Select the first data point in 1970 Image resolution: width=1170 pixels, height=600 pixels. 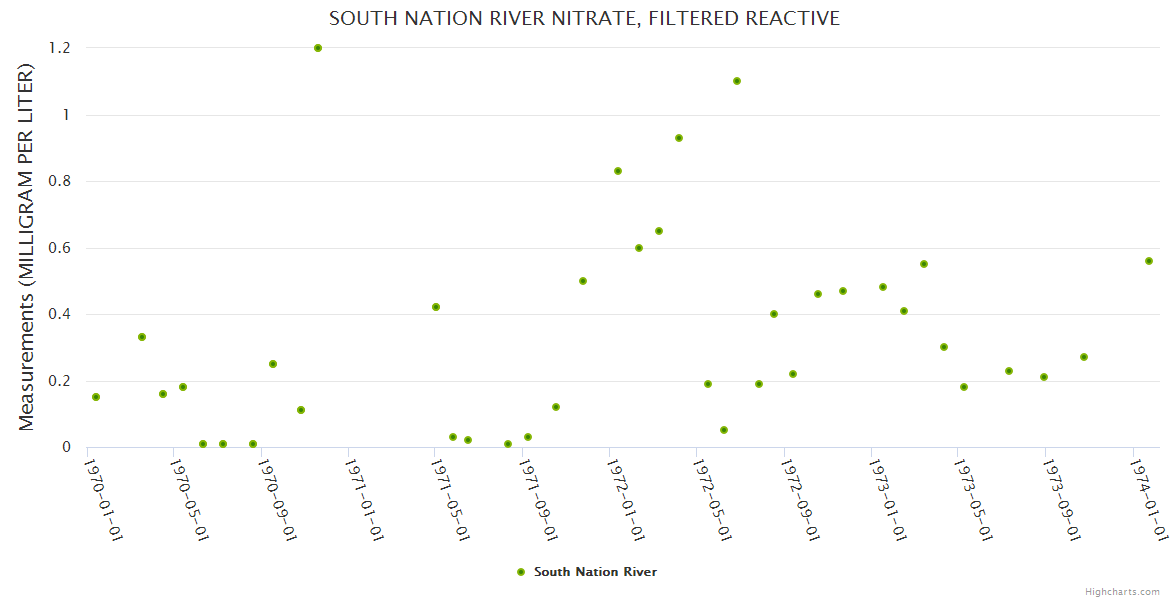tap(96, 397)
